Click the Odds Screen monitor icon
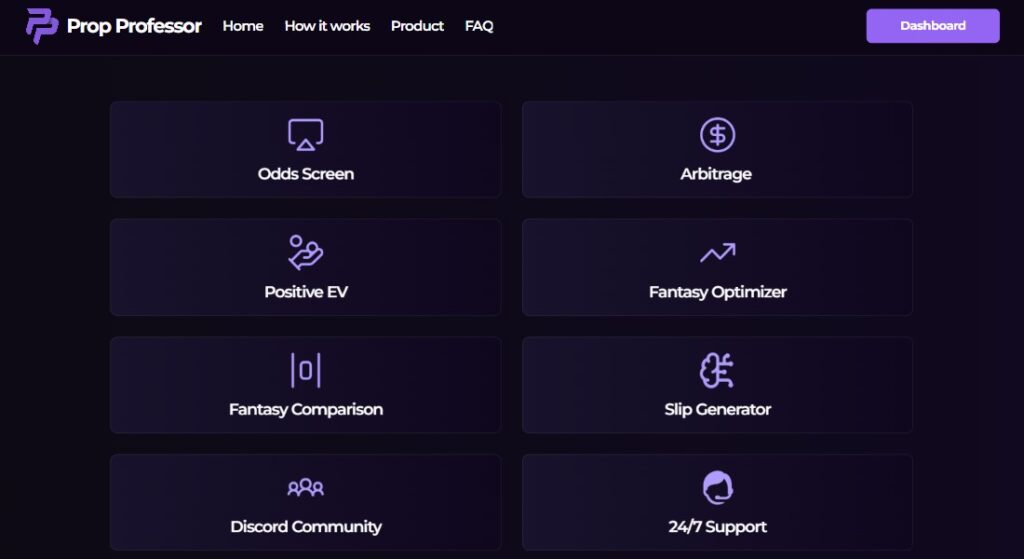 [x=305, y=135]
